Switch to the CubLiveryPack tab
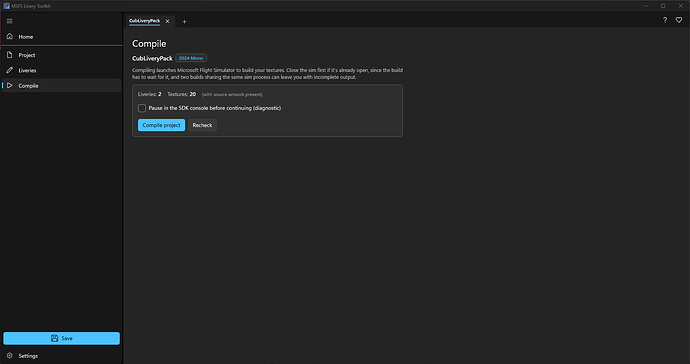 click(144, 21)
